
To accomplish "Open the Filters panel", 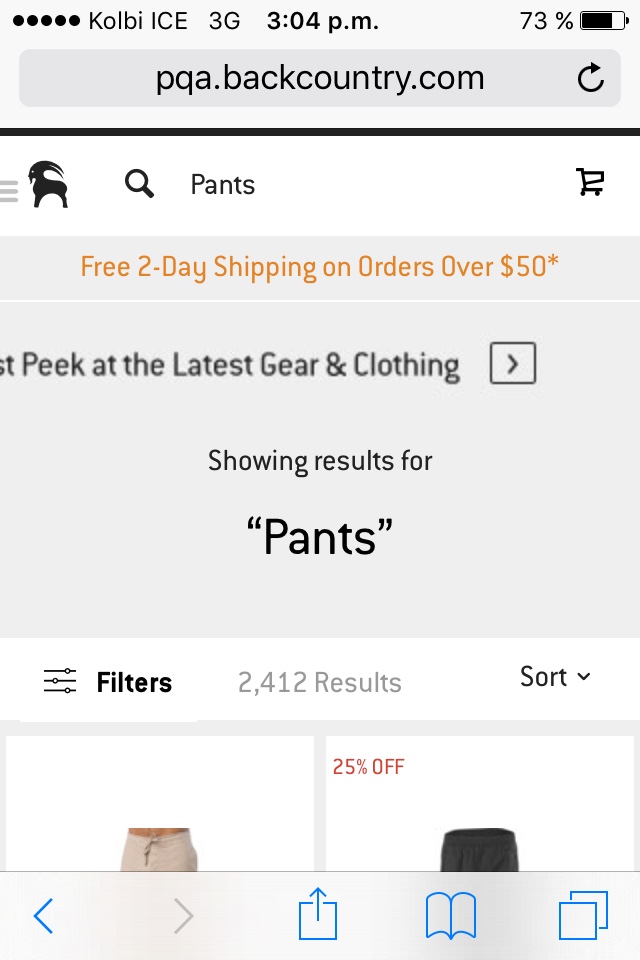I will (108, 682).
